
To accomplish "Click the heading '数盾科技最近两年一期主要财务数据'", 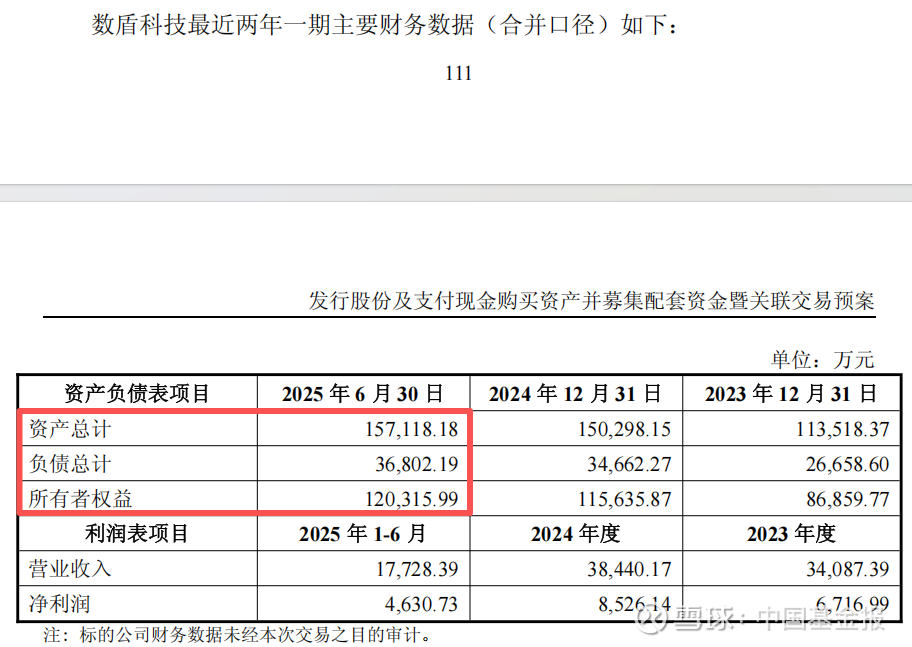I will (283, 25).
